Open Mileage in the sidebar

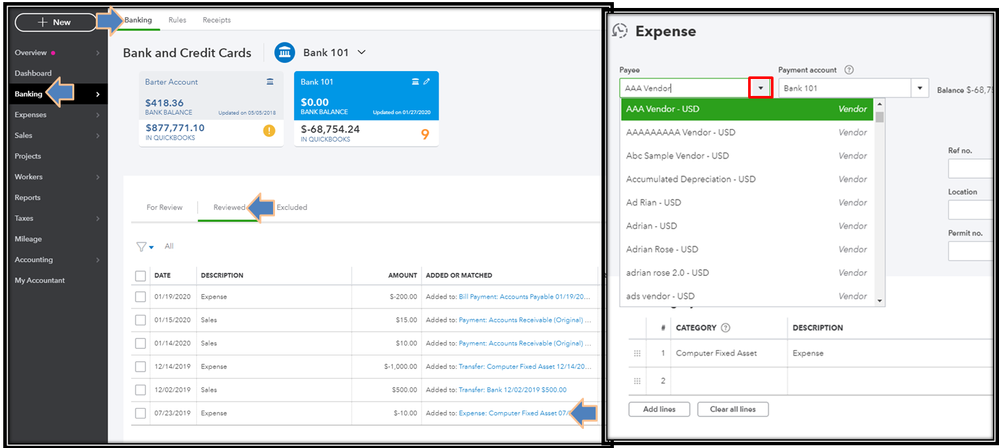28,239
